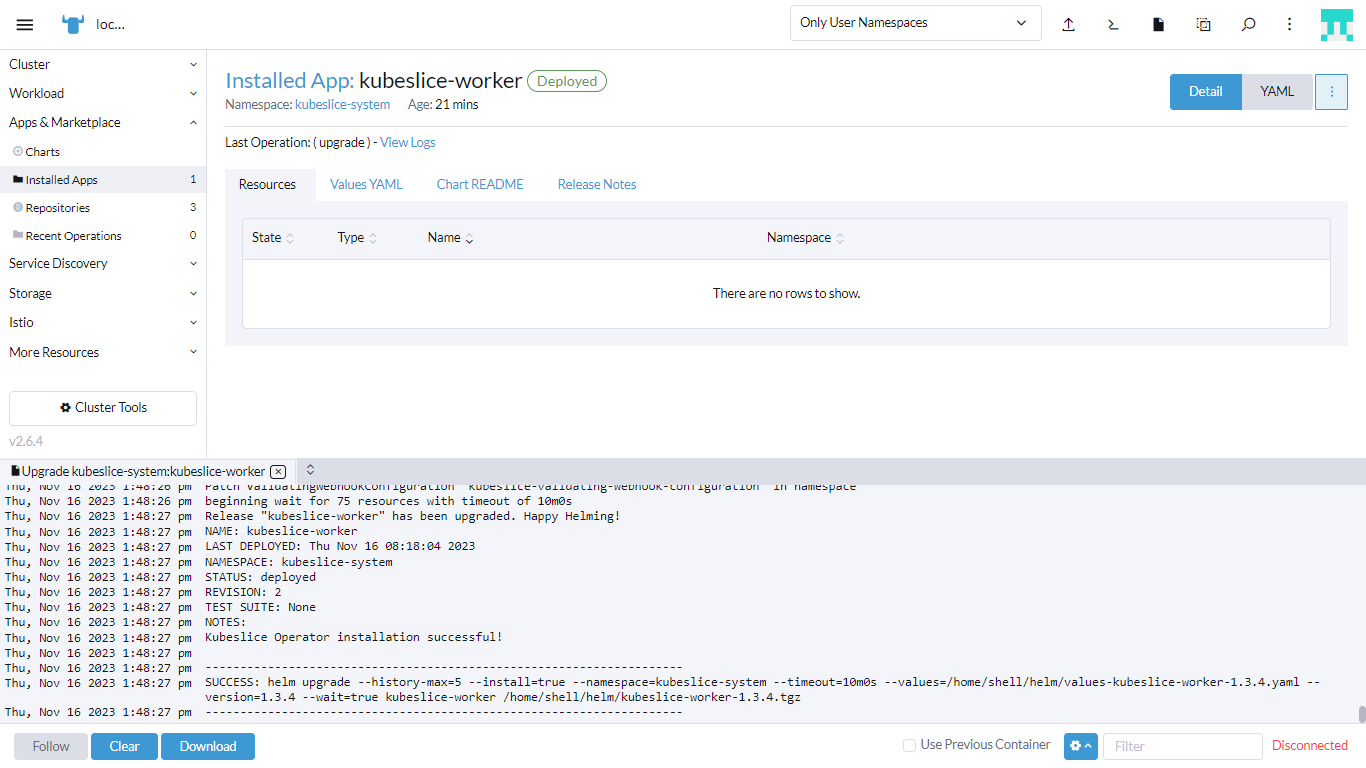Open the resource search magnifier icon
1366x768 pixels.
point(1248,25)
